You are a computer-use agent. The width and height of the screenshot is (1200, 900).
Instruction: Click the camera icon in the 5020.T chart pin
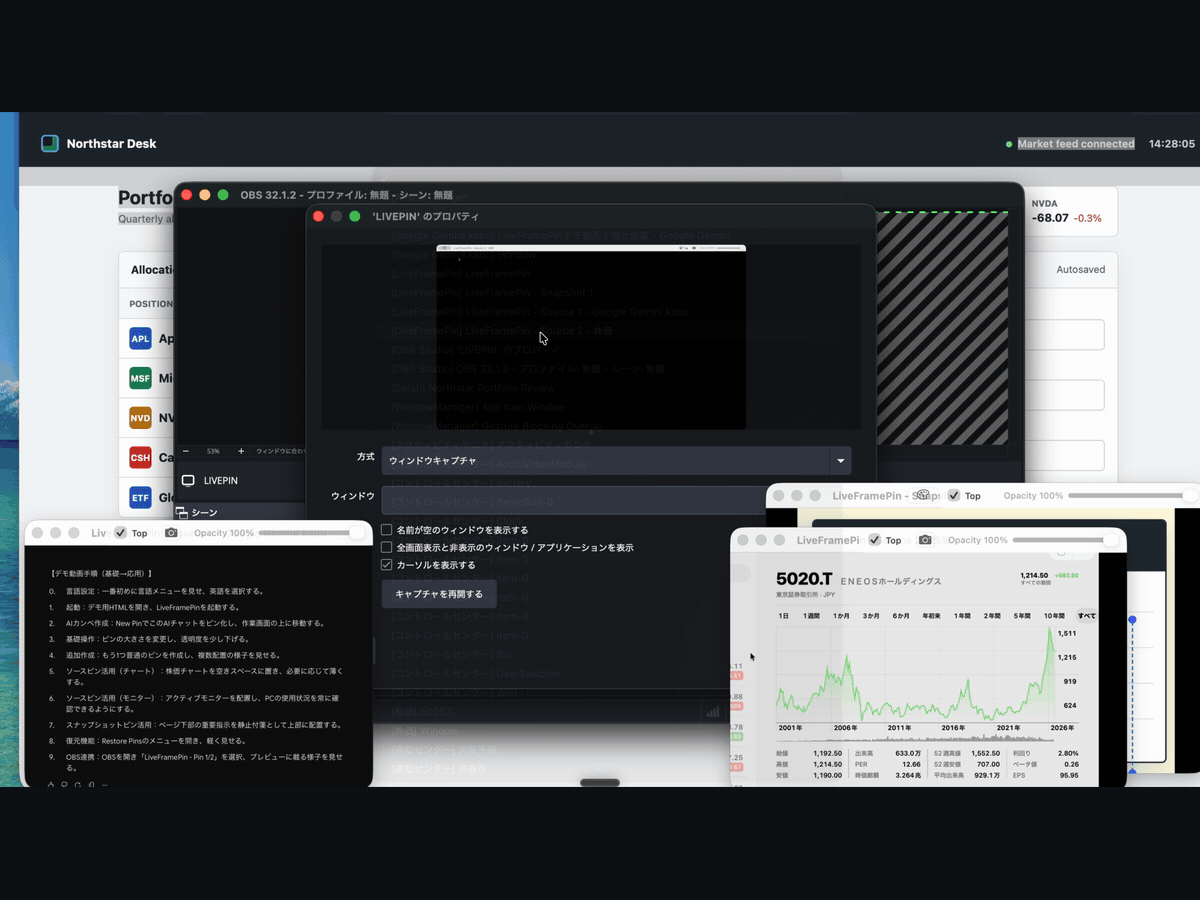pos(925,540)
